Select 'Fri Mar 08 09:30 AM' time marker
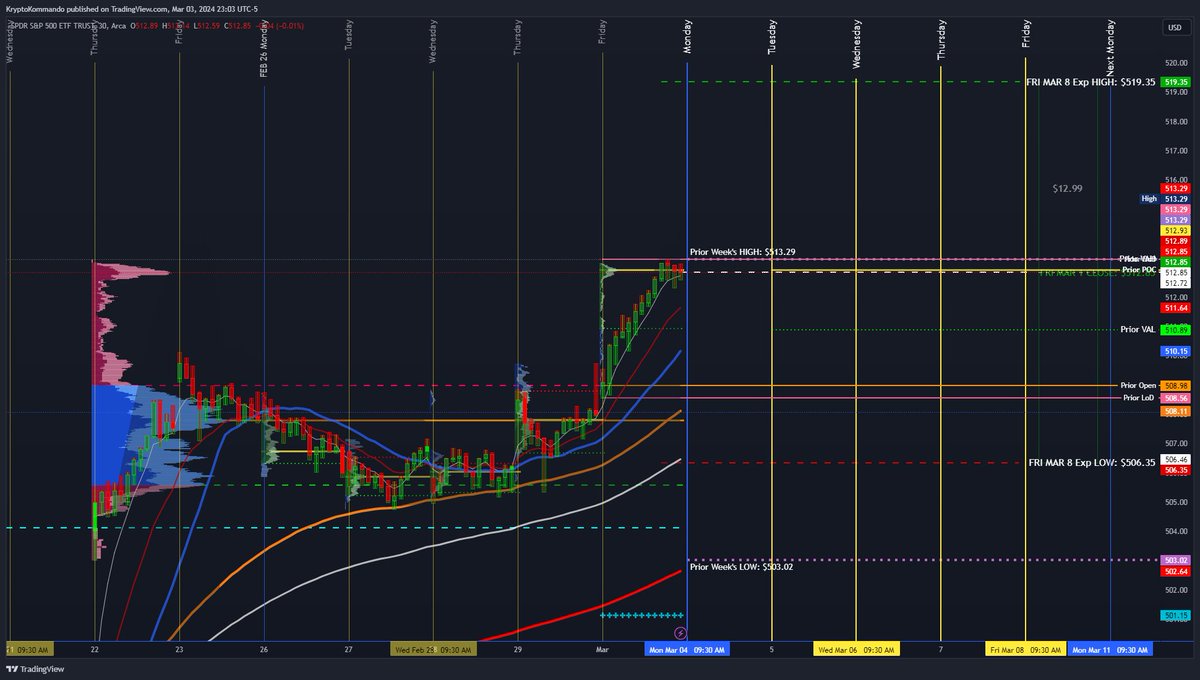Viewport: 1200px width, 680px height. click(x=1025, y=649)
